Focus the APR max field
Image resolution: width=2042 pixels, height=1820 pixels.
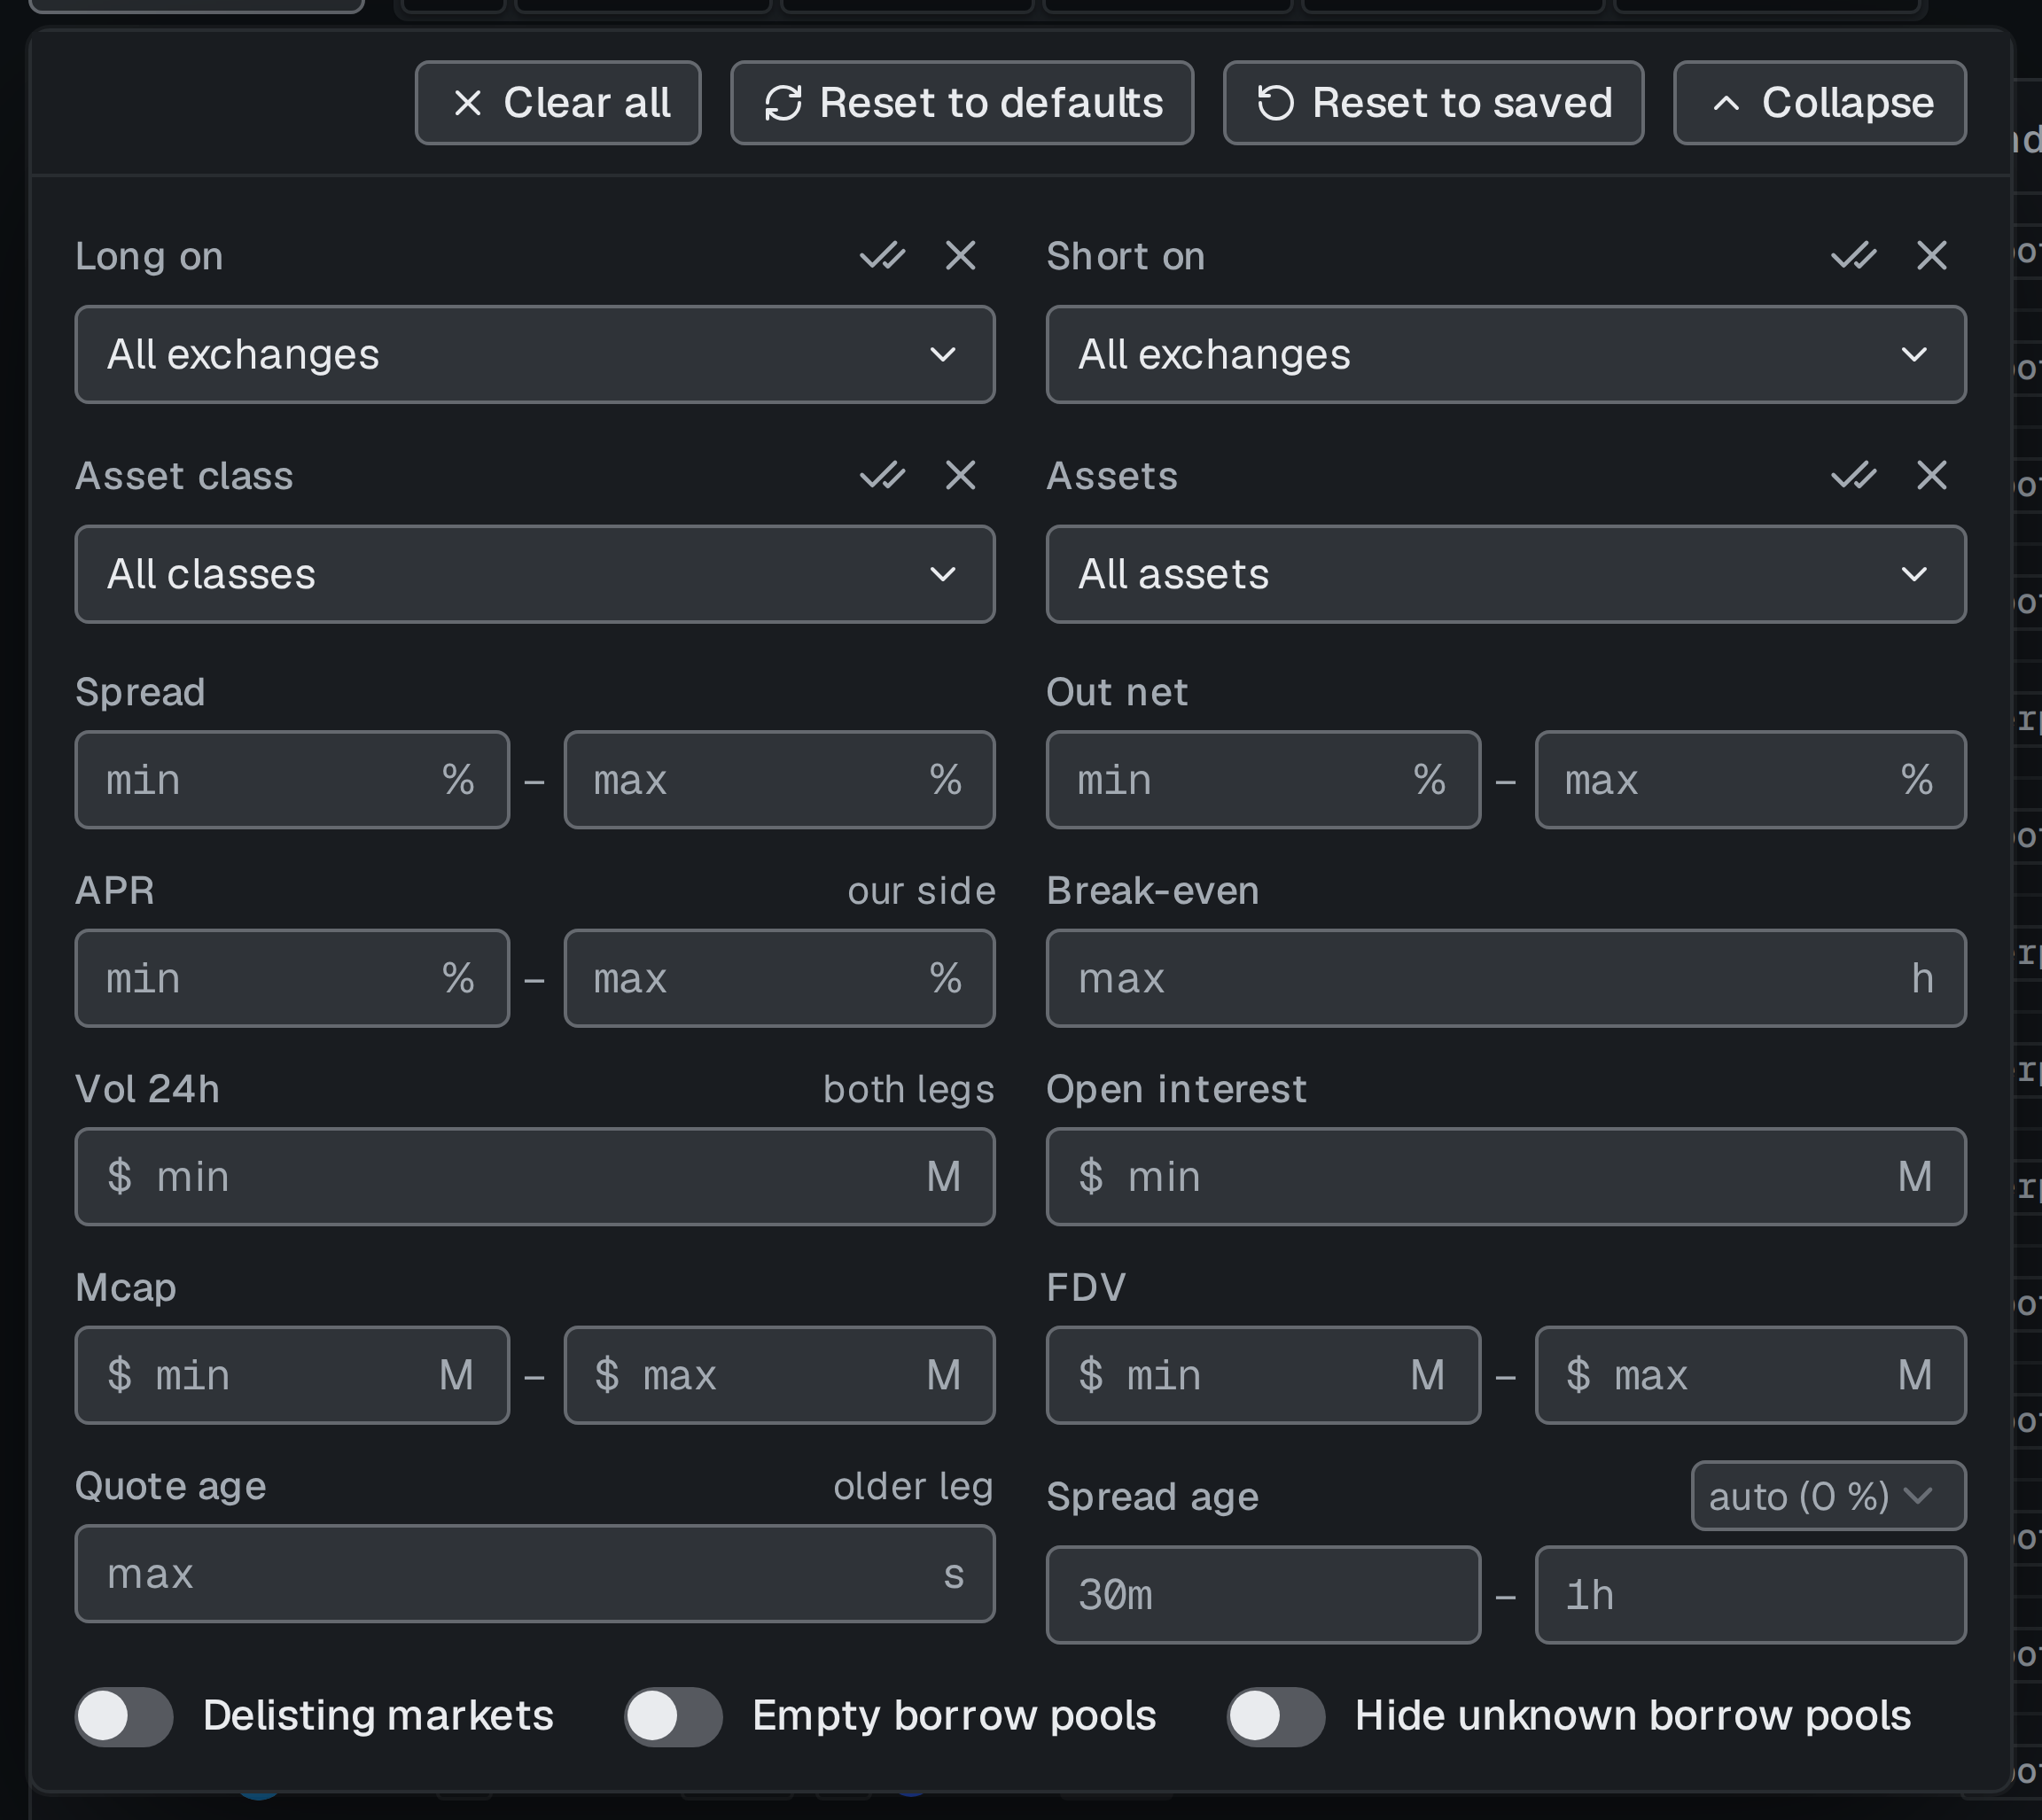(779, 978)
